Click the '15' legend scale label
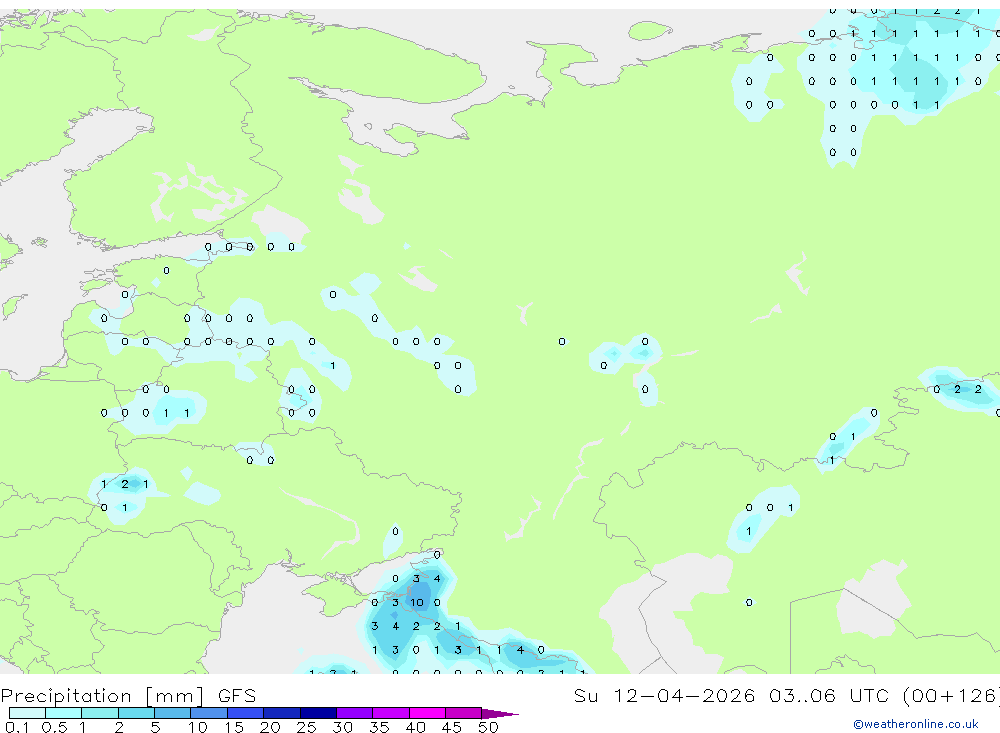 click(234, 727)
